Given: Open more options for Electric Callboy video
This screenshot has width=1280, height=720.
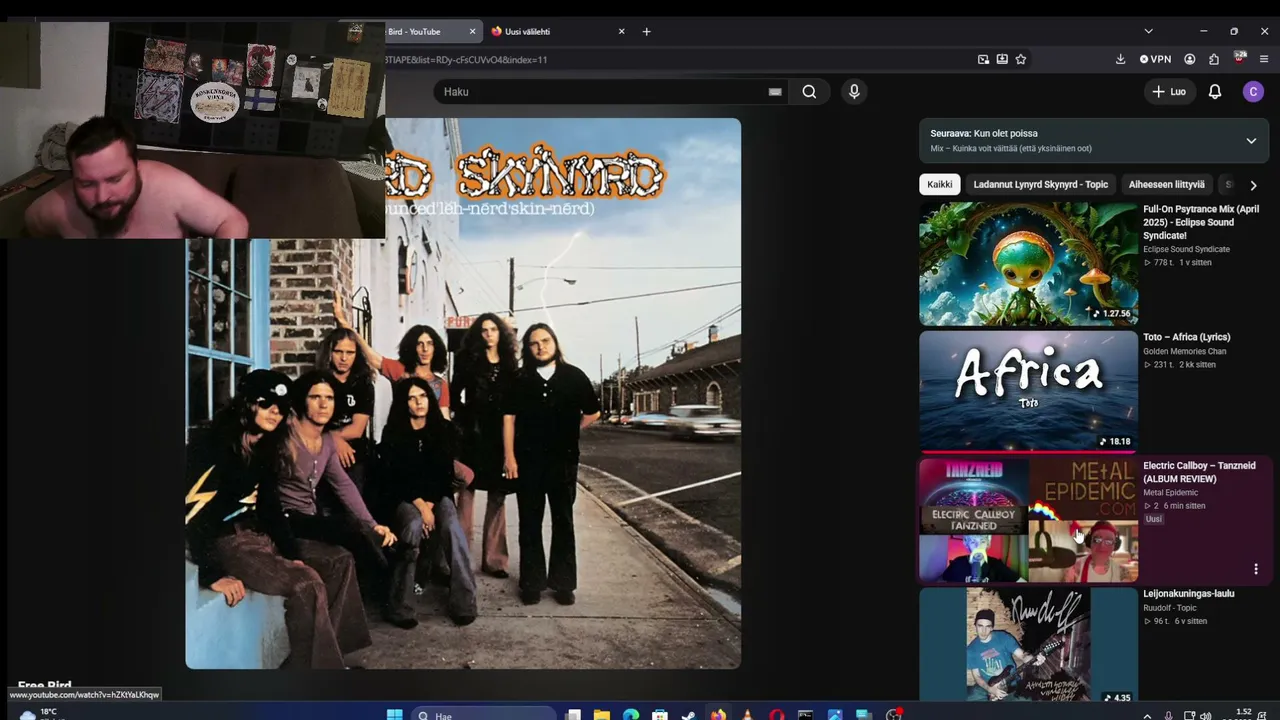Looking at the screenshot, I should click(x=1256, y=569).
